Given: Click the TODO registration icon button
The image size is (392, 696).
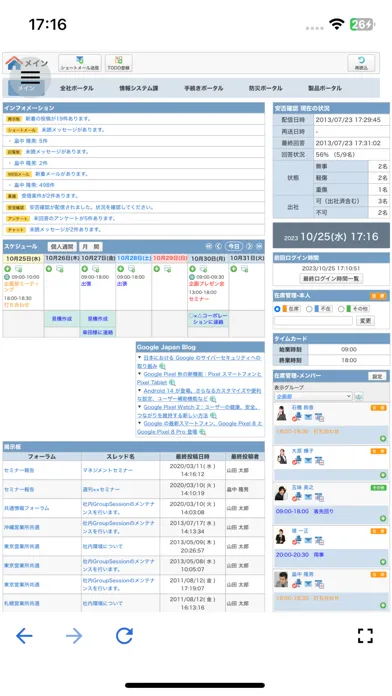Looking at the screenshot, I should (x=119, y=63).
